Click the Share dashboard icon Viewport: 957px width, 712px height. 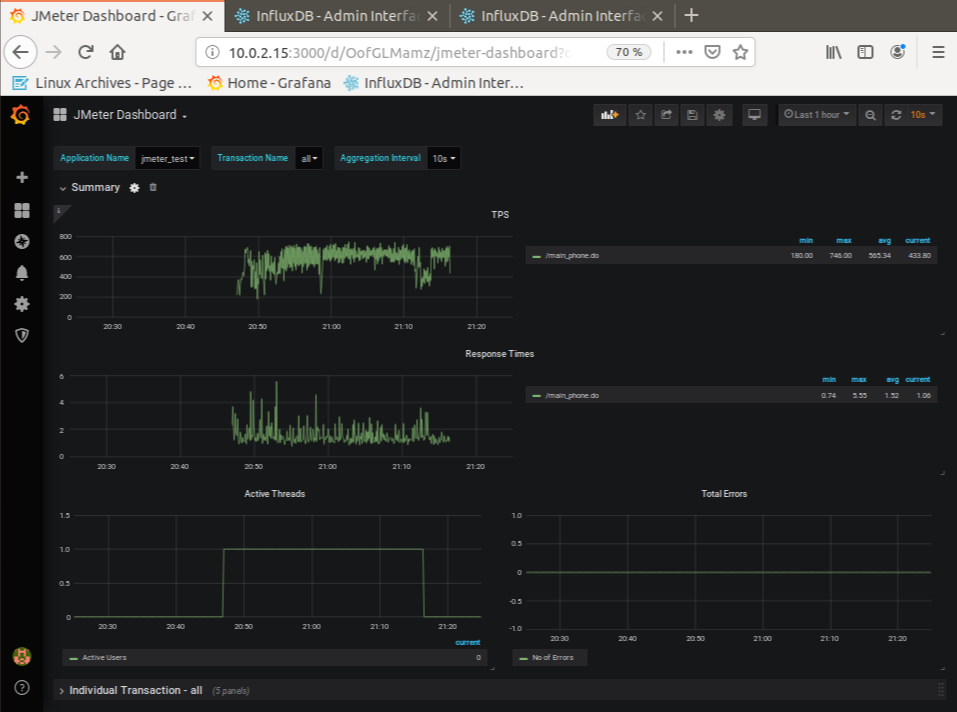(666, 115)
